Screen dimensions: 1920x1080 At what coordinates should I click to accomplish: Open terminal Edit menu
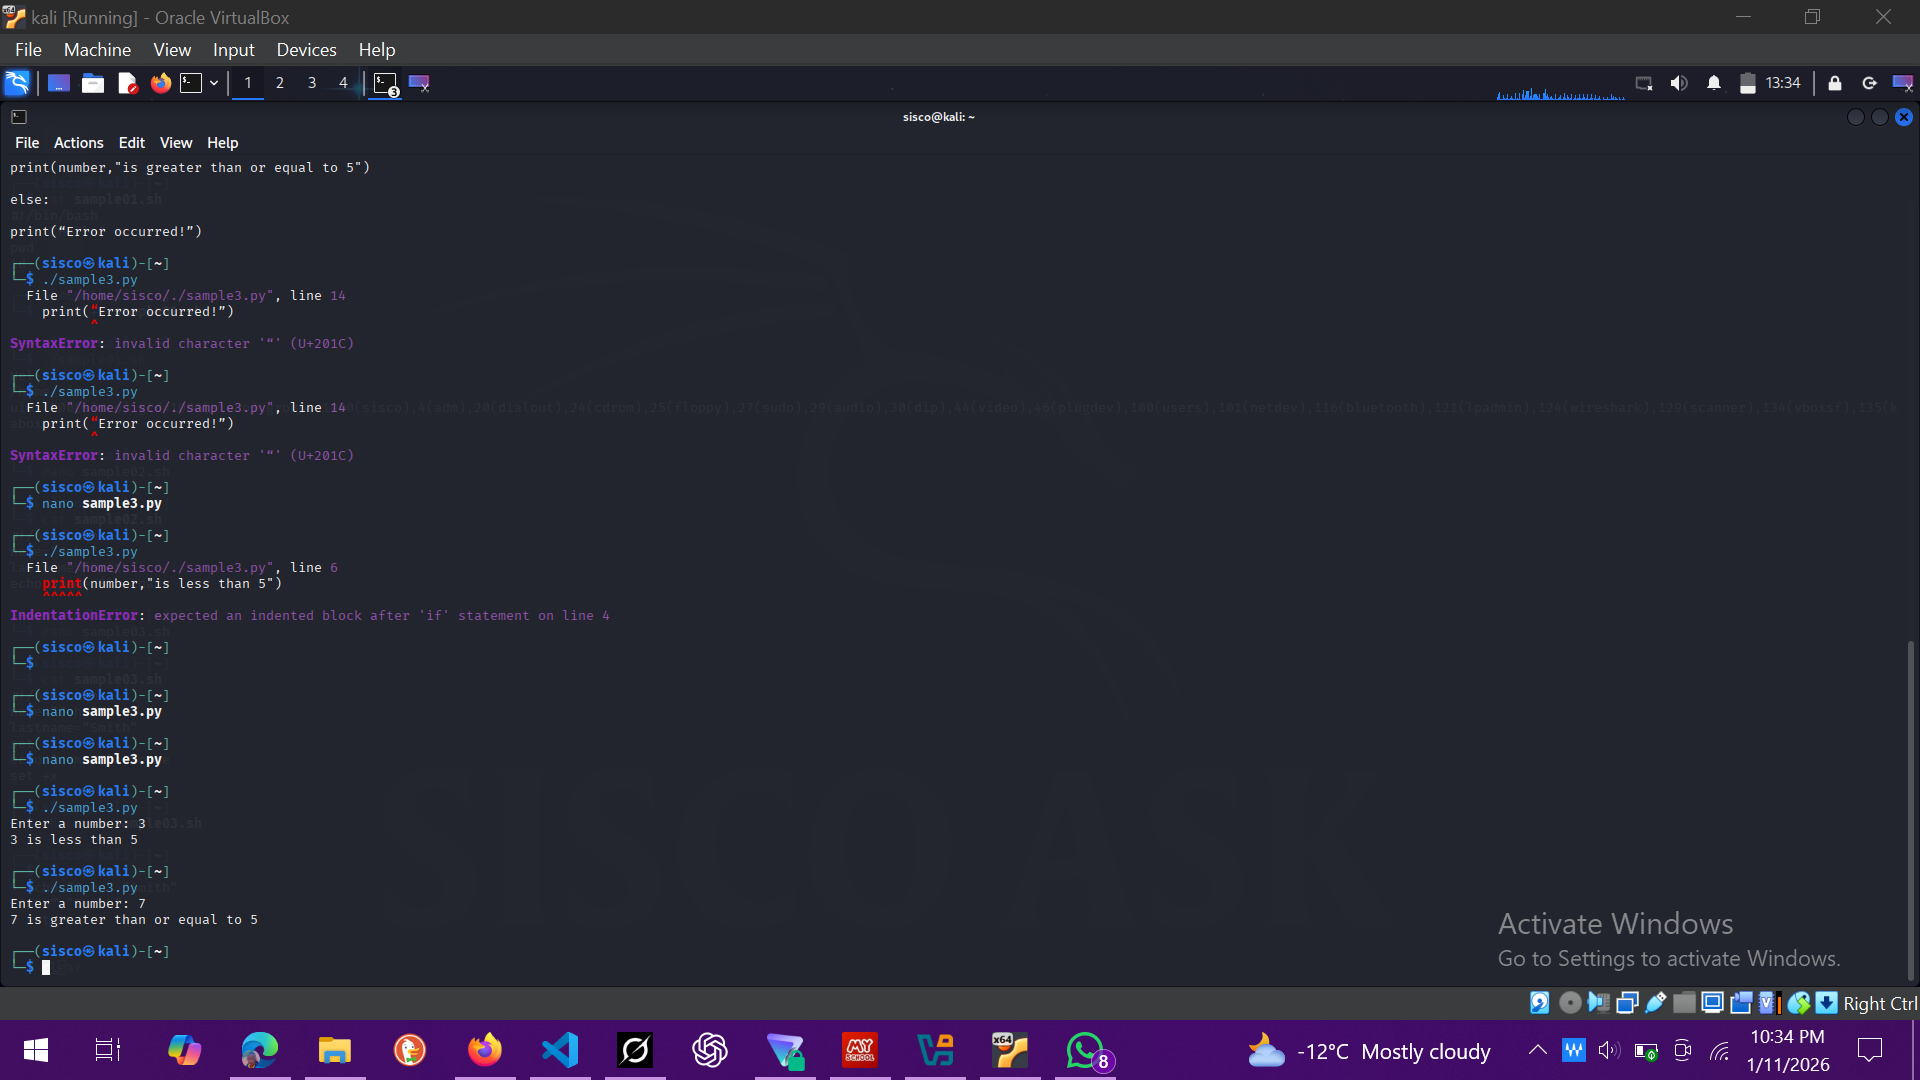pos(131,143)
